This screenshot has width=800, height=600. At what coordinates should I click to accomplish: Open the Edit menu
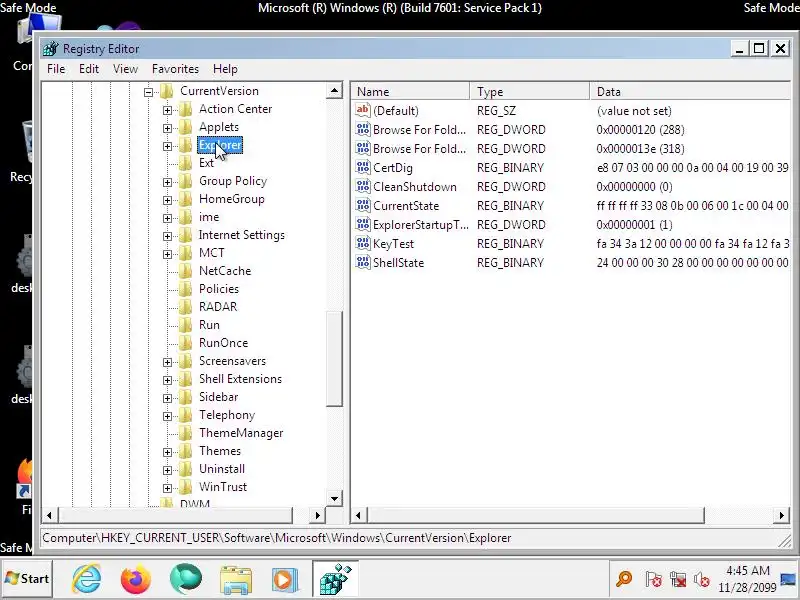(89, 69)
